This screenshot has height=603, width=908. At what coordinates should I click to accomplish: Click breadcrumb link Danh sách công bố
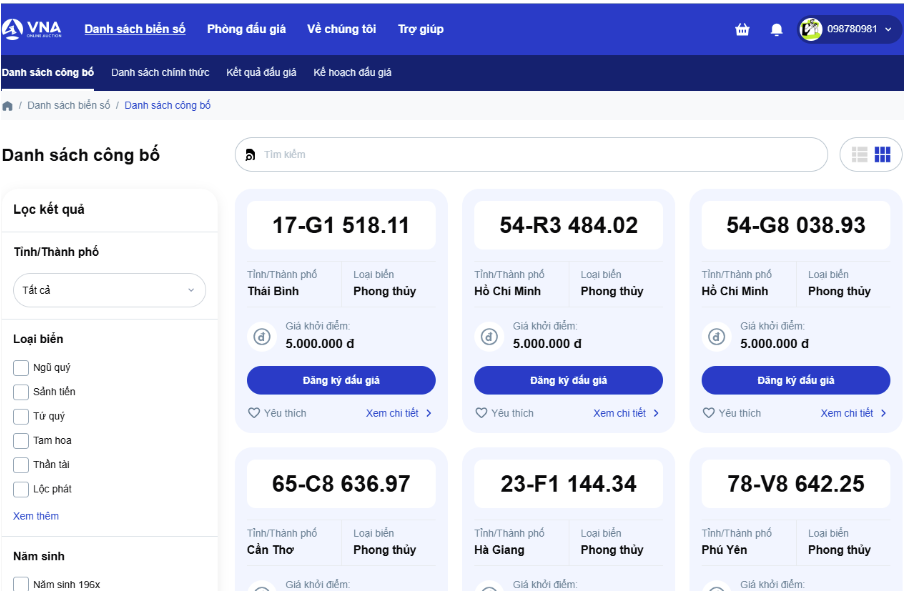point(167,105)
